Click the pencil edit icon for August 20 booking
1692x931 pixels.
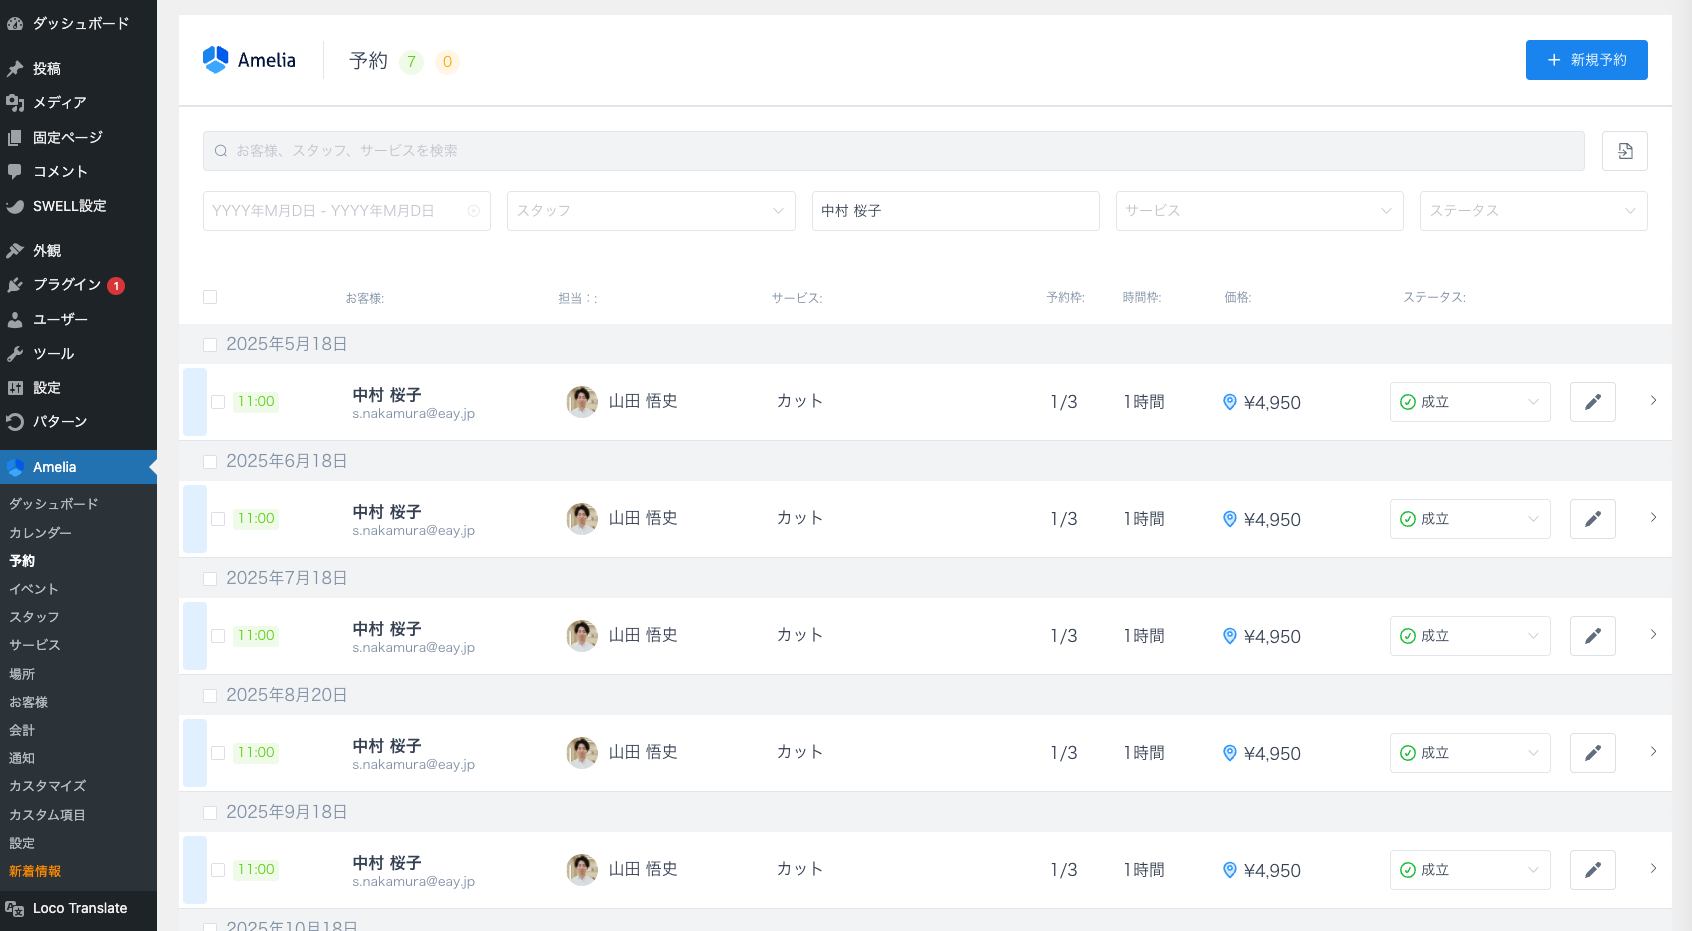[1592, 753]
